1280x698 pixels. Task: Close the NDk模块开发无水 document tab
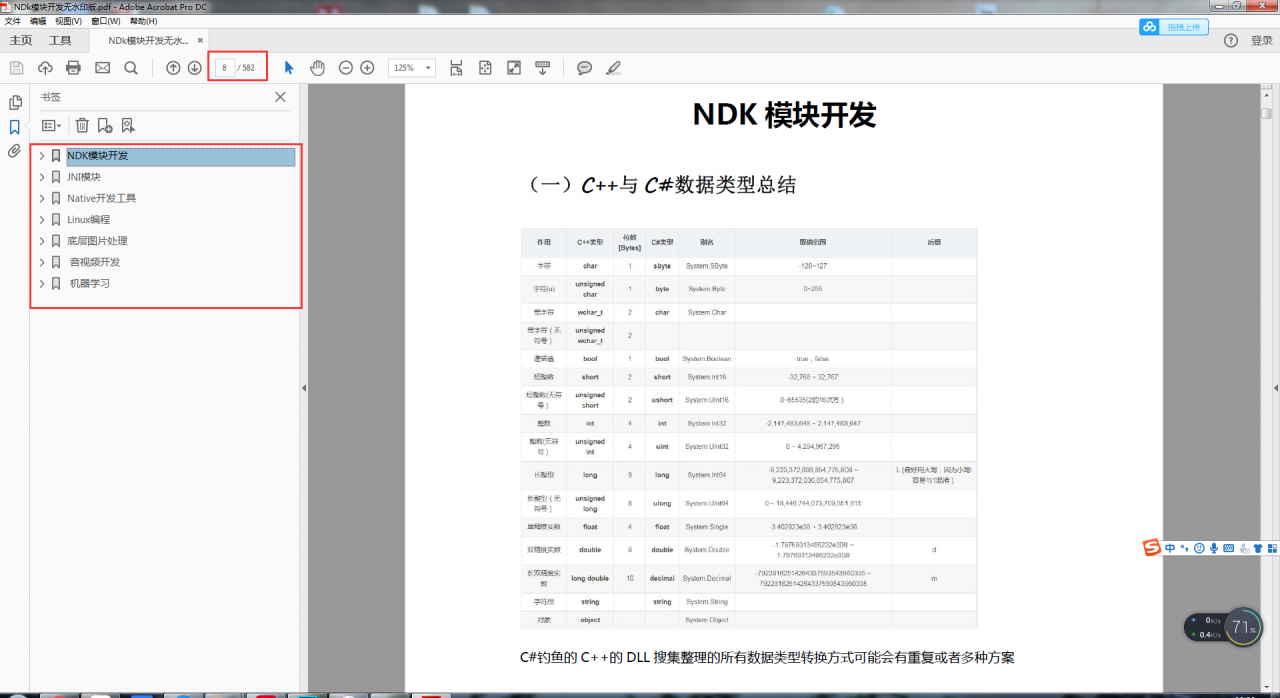click(201, 41)
